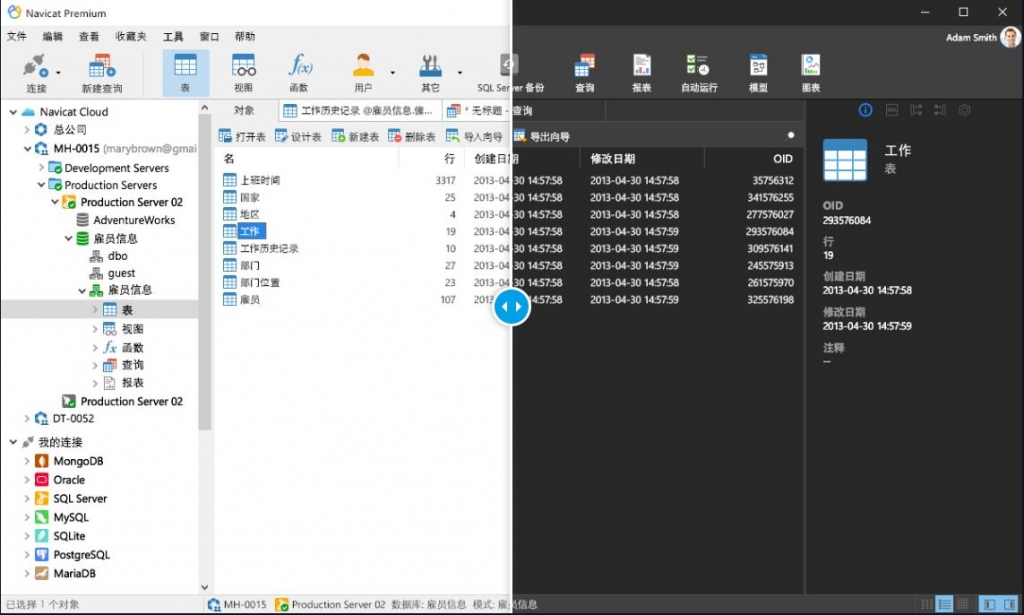The width and height of the screenshot is (1024, 615).
Task: Click the 删除表 button
Action: (412, 136)
